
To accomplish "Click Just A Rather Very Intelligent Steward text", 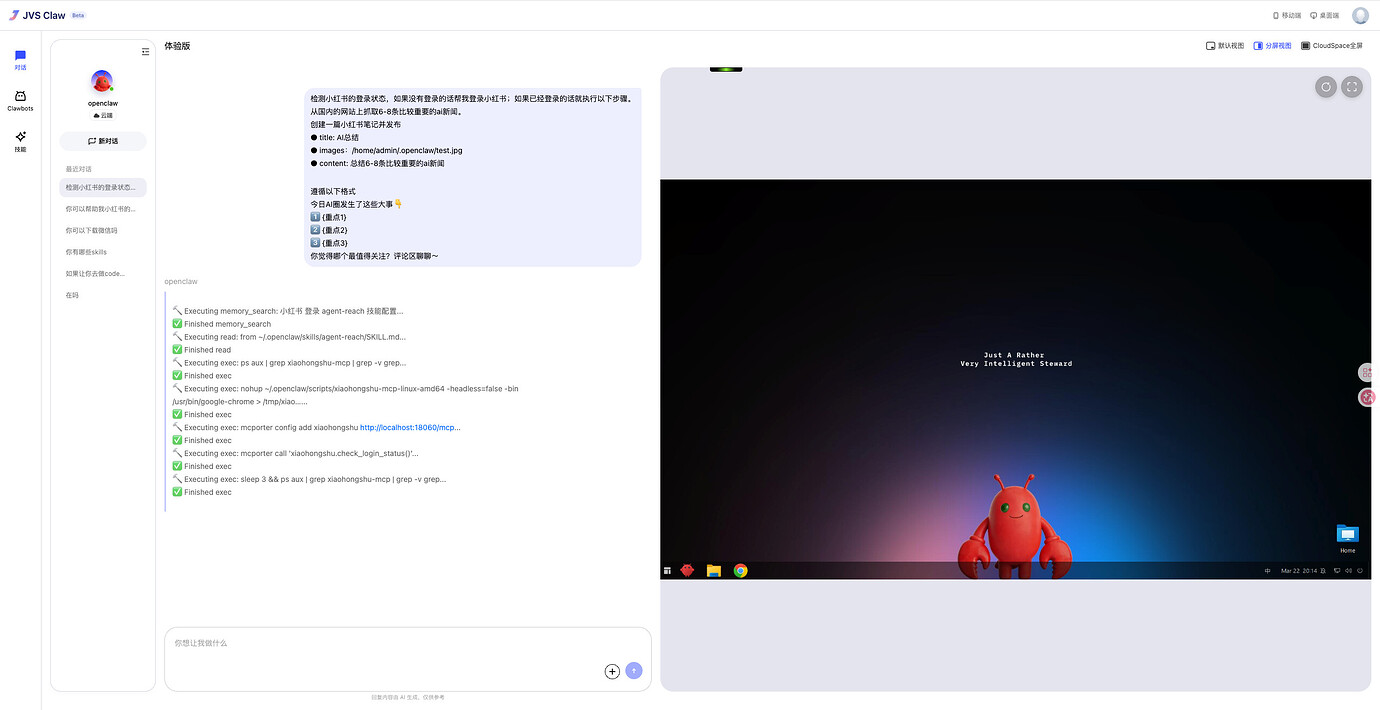I will coord(1016,359).
